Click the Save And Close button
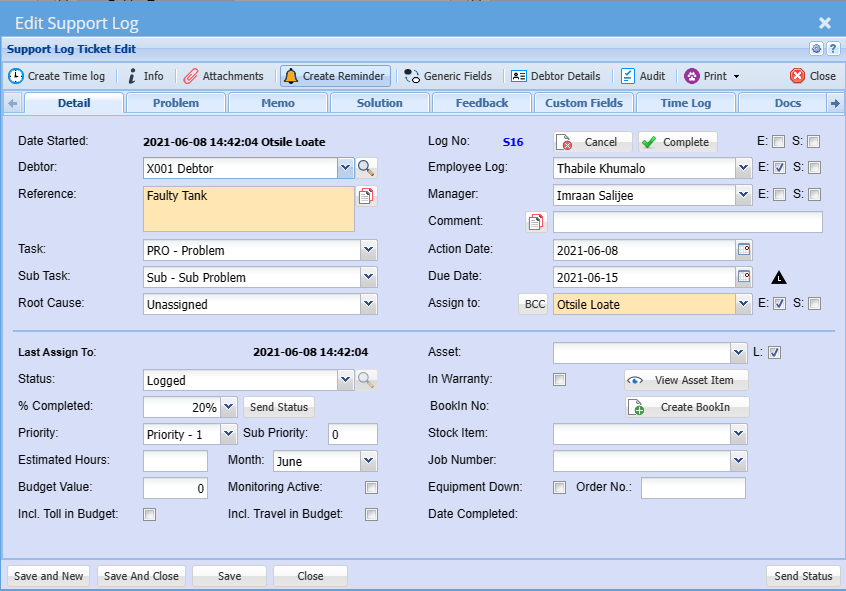Screen dimensions: 846x591 pyautogui.click(x=141, y=576)
